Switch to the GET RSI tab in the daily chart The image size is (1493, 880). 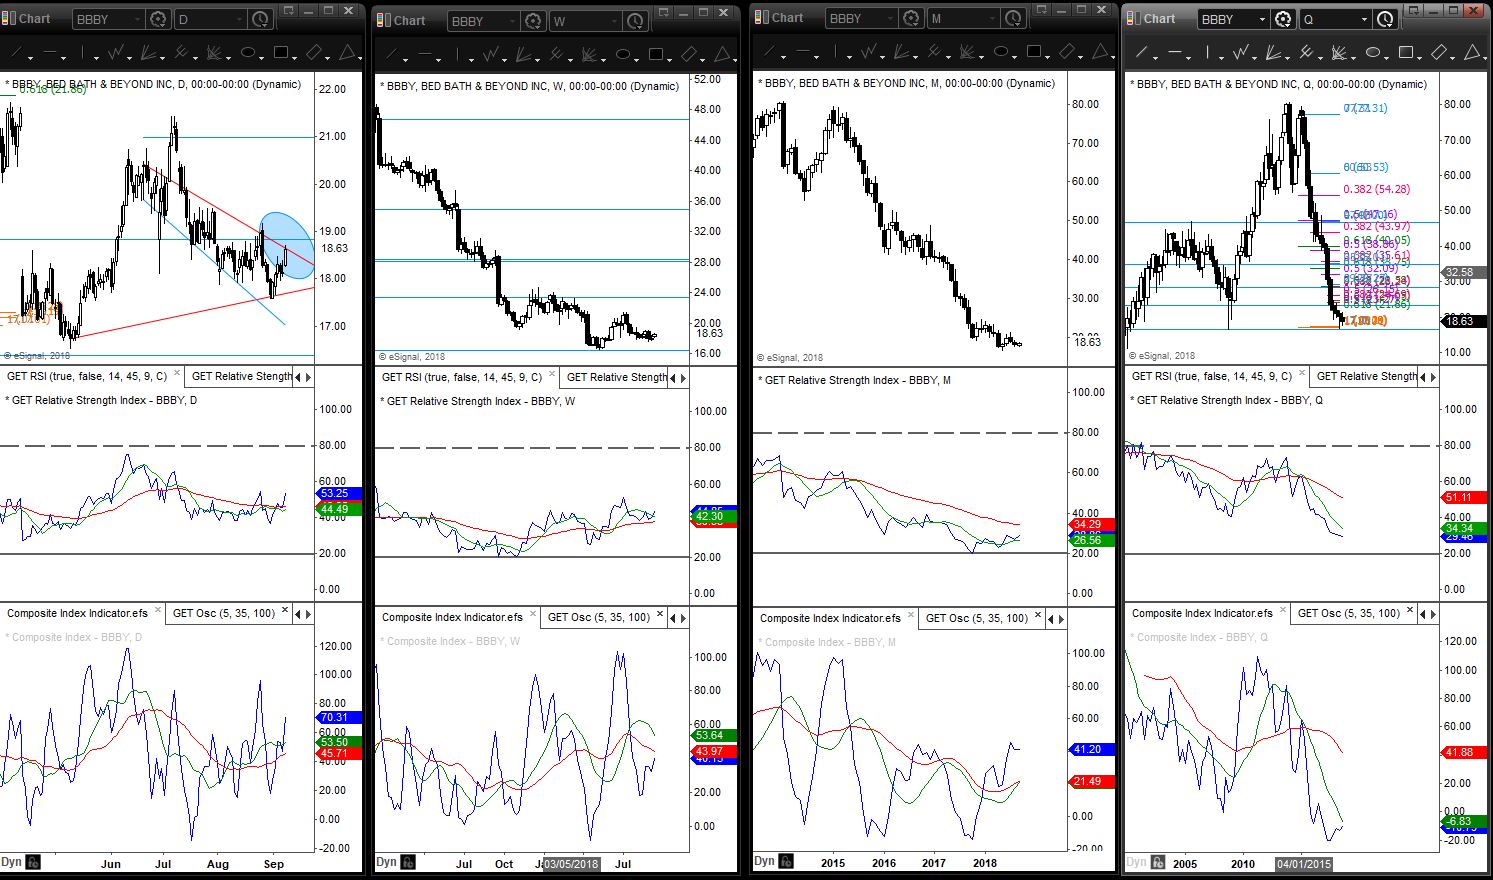(87, 376)
